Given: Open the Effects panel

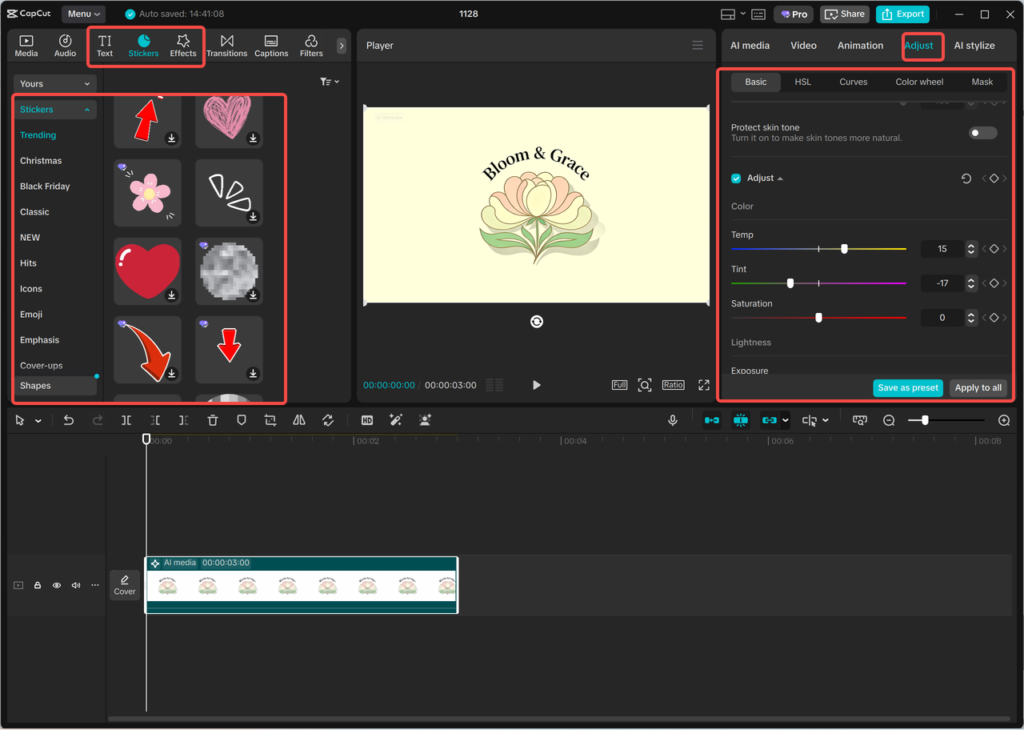Looking at the screenshot, I should 183,45.
